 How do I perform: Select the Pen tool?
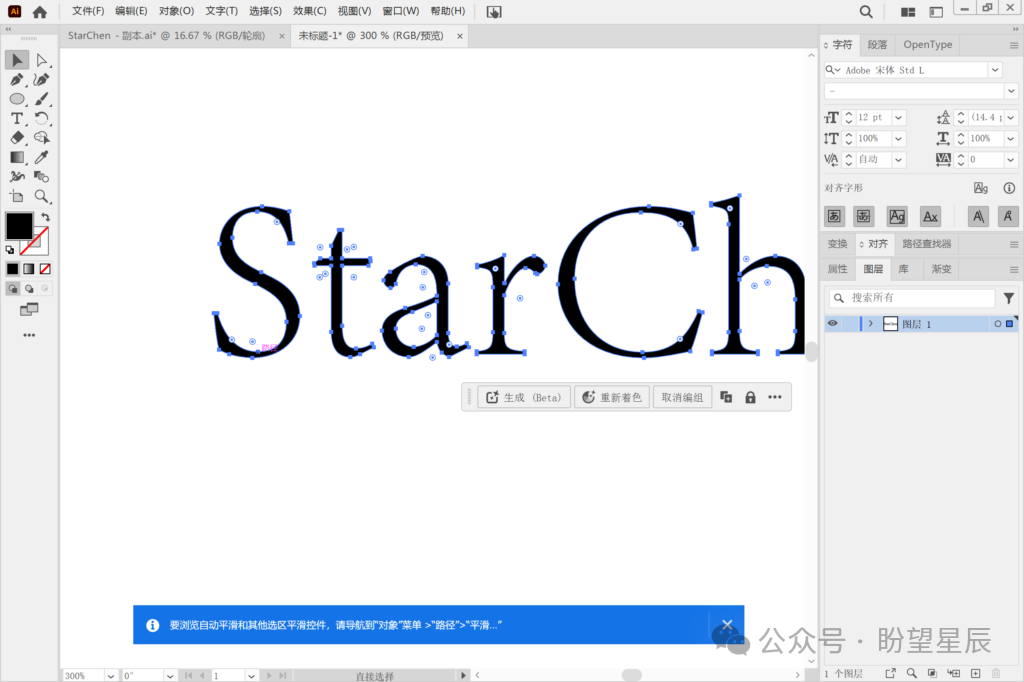coord(17,80)
